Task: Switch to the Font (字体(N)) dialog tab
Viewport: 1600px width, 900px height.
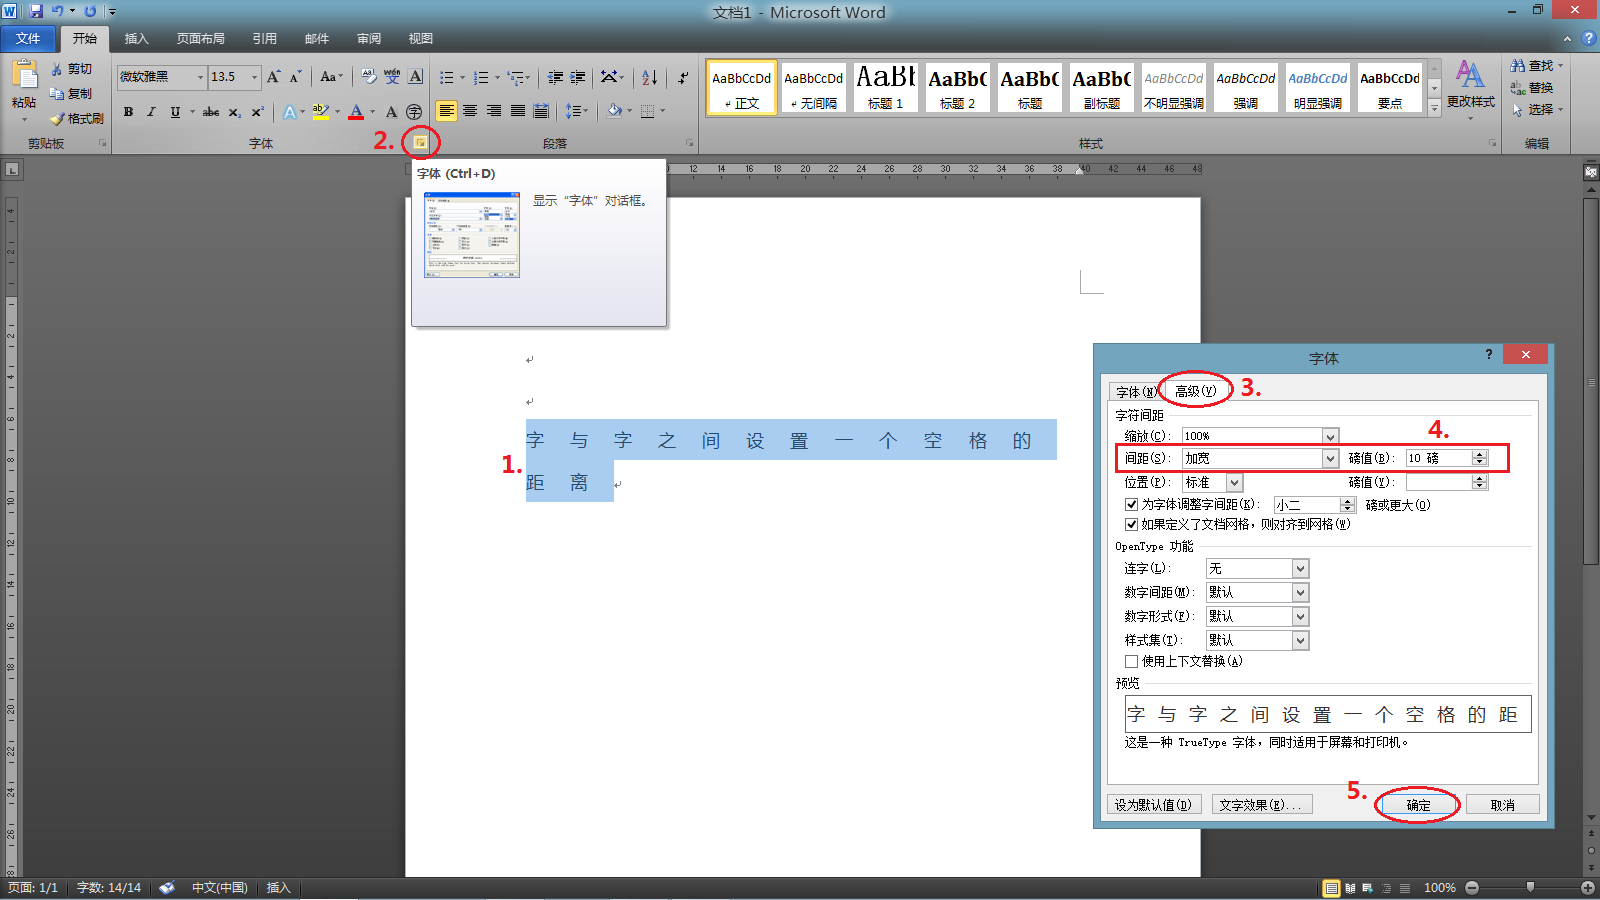Action: (1136, 391)
